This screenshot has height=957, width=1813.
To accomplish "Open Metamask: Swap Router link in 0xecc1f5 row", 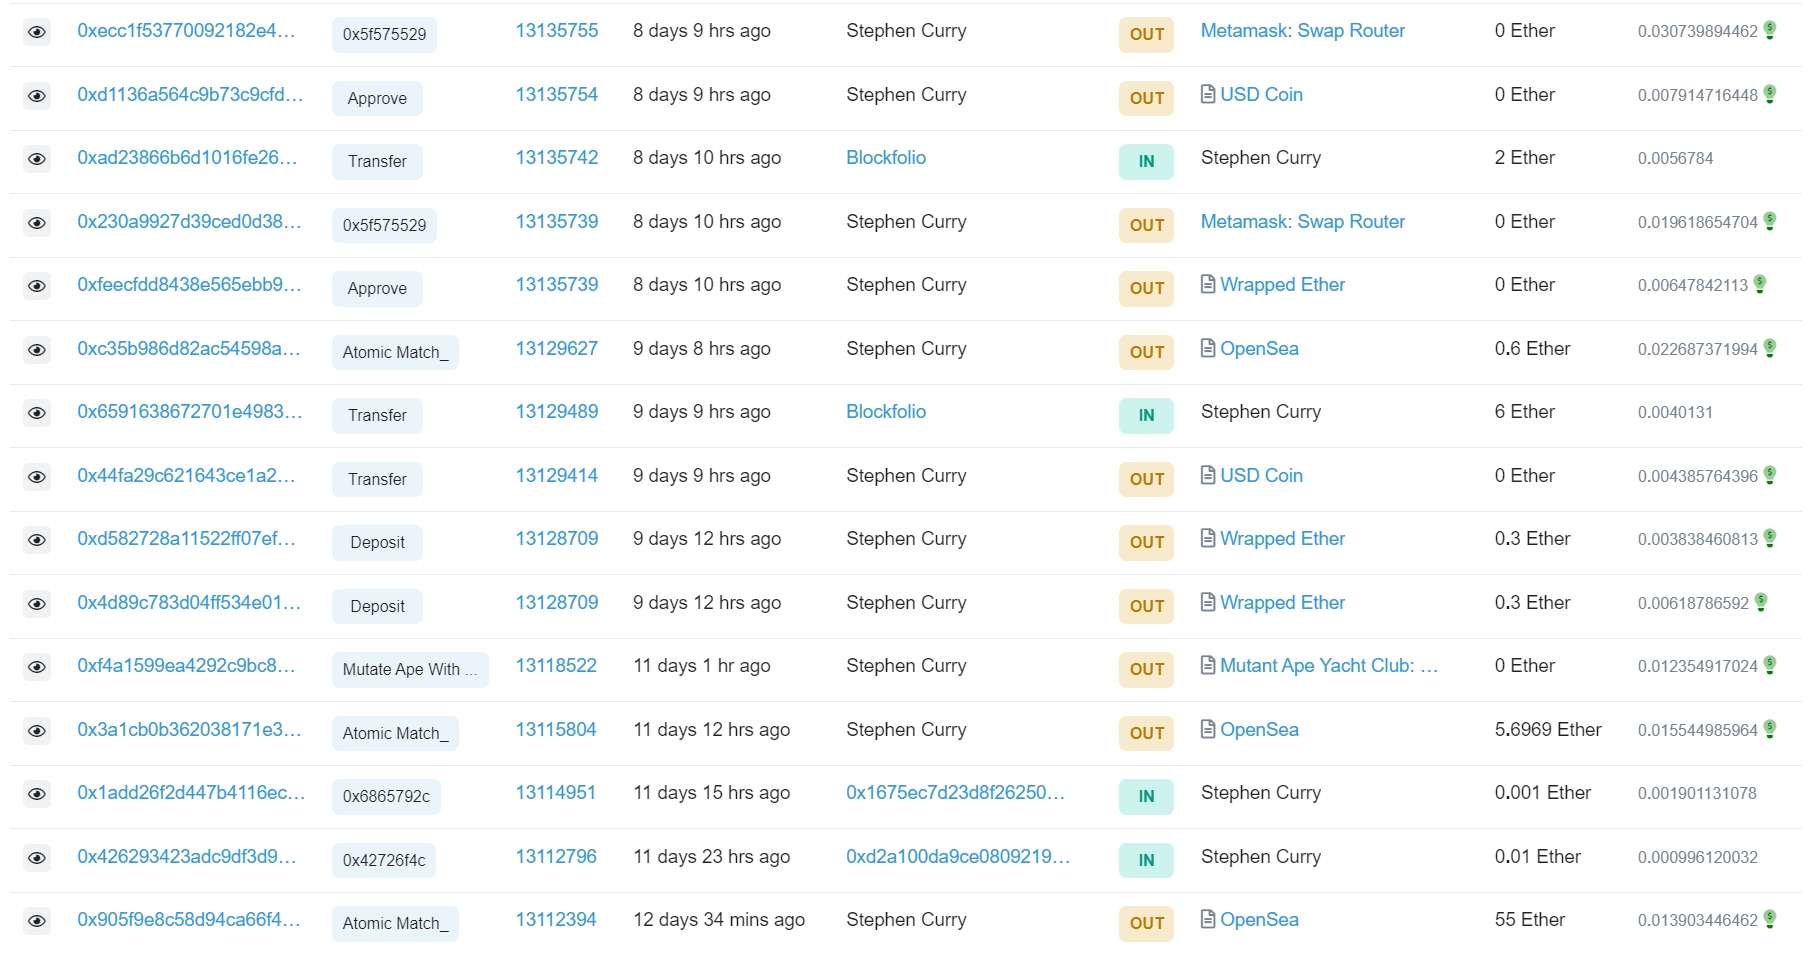I will [1302, 31].
